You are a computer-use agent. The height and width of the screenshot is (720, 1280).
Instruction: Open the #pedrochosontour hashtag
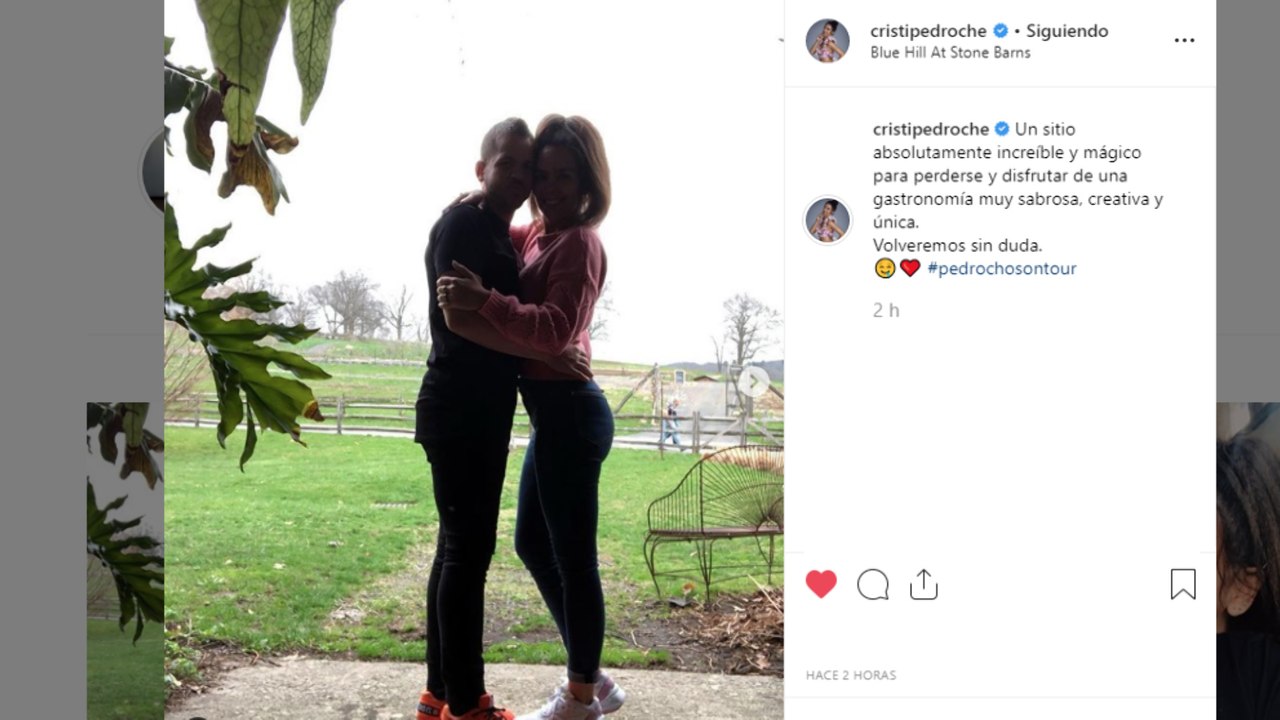coord(1002,268)
